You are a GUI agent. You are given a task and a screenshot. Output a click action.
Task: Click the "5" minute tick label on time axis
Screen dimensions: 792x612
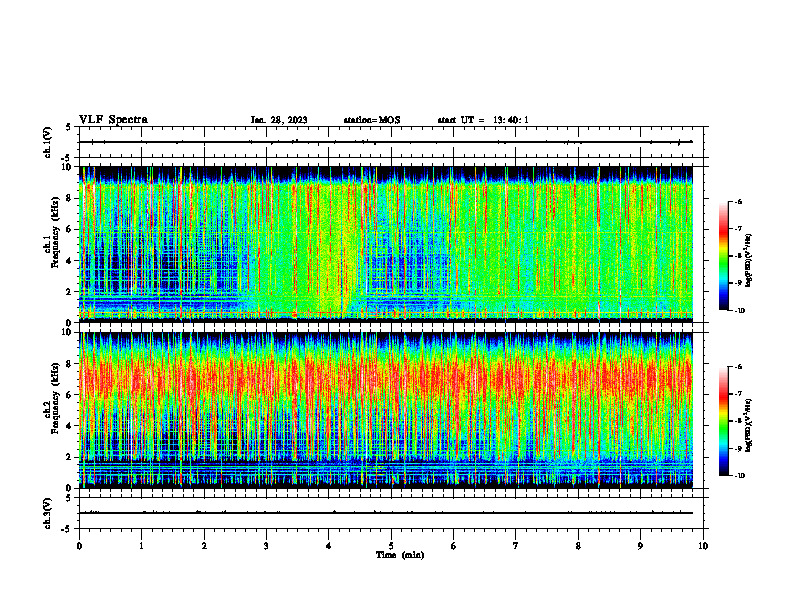[x=391, y=546]
